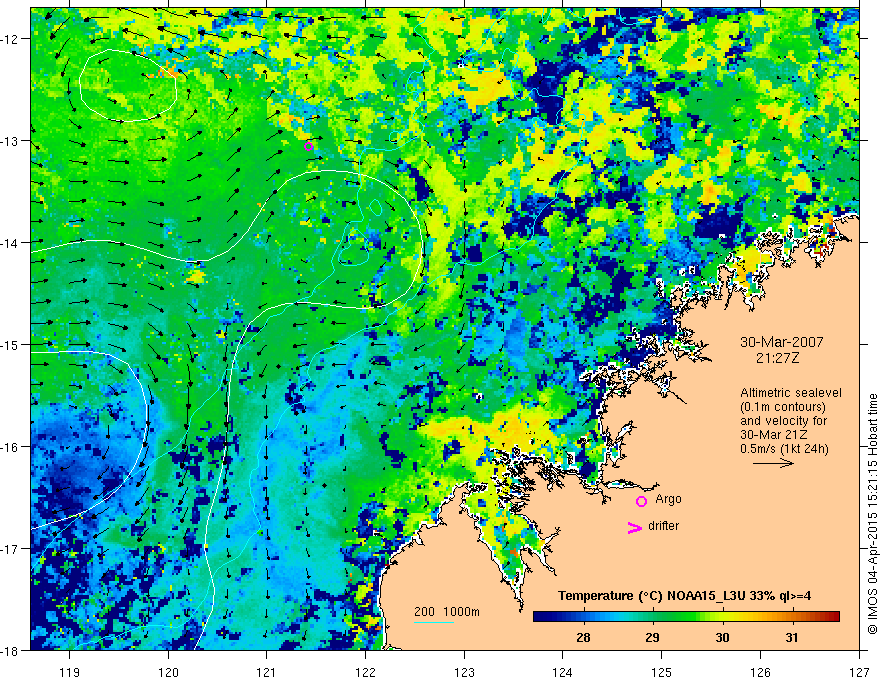Click the '-16' latitude axis label
This screenshot has height=680, width=880.
click(10, 447)
